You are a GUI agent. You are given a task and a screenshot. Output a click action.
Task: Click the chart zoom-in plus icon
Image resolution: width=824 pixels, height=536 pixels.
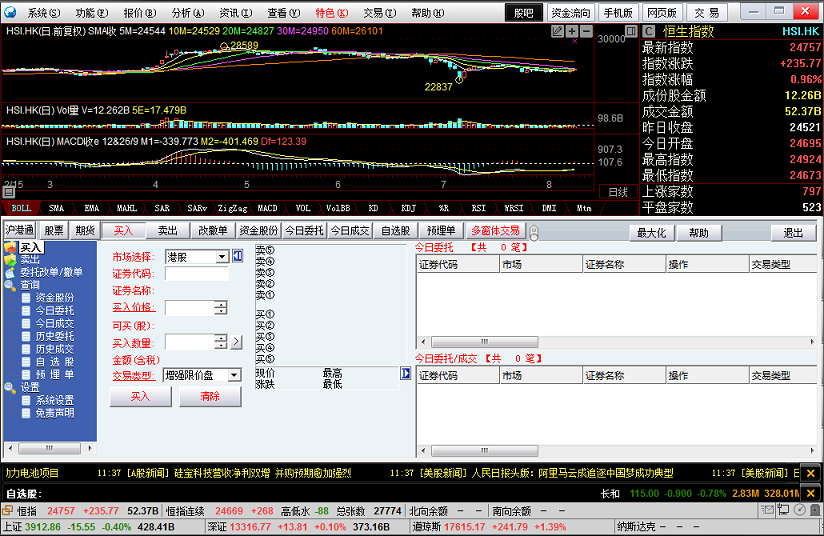[x=572, y=31]
